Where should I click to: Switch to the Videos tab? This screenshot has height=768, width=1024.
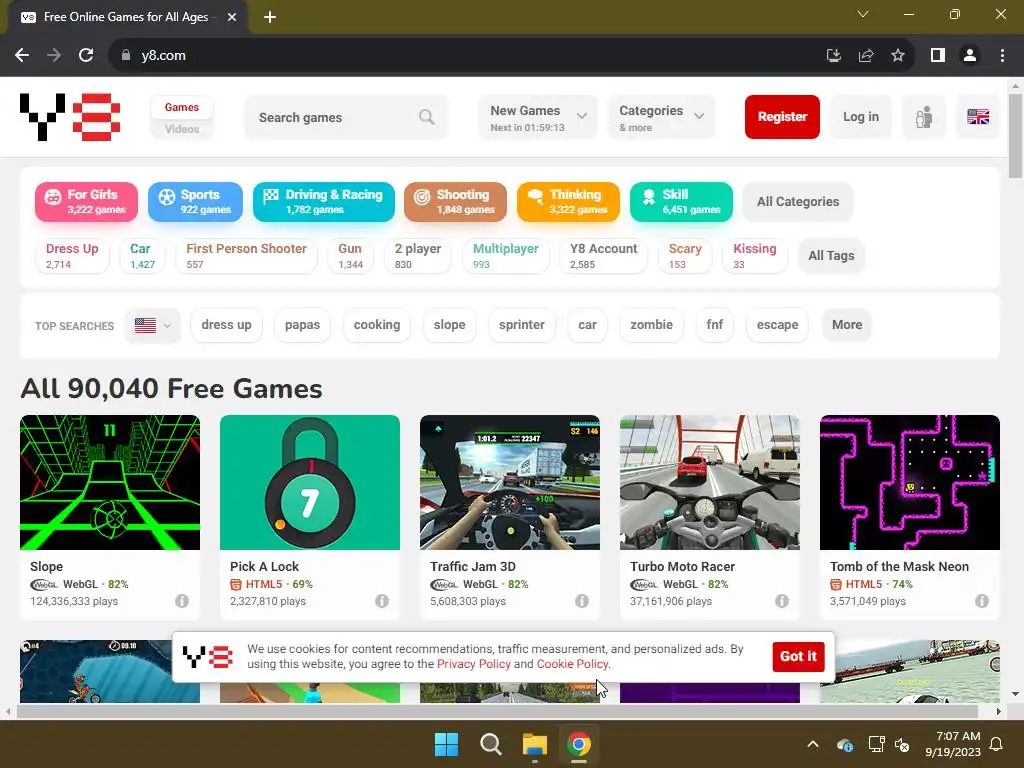pos(182,129)
